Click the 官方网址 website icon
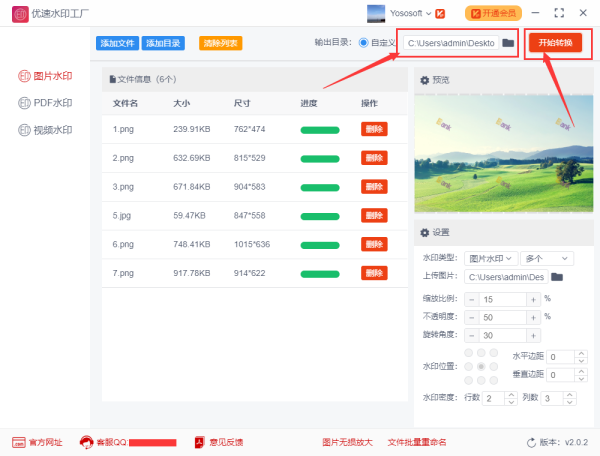The width and height of the screenshot is (600, 456). click(x=18, y=442)
